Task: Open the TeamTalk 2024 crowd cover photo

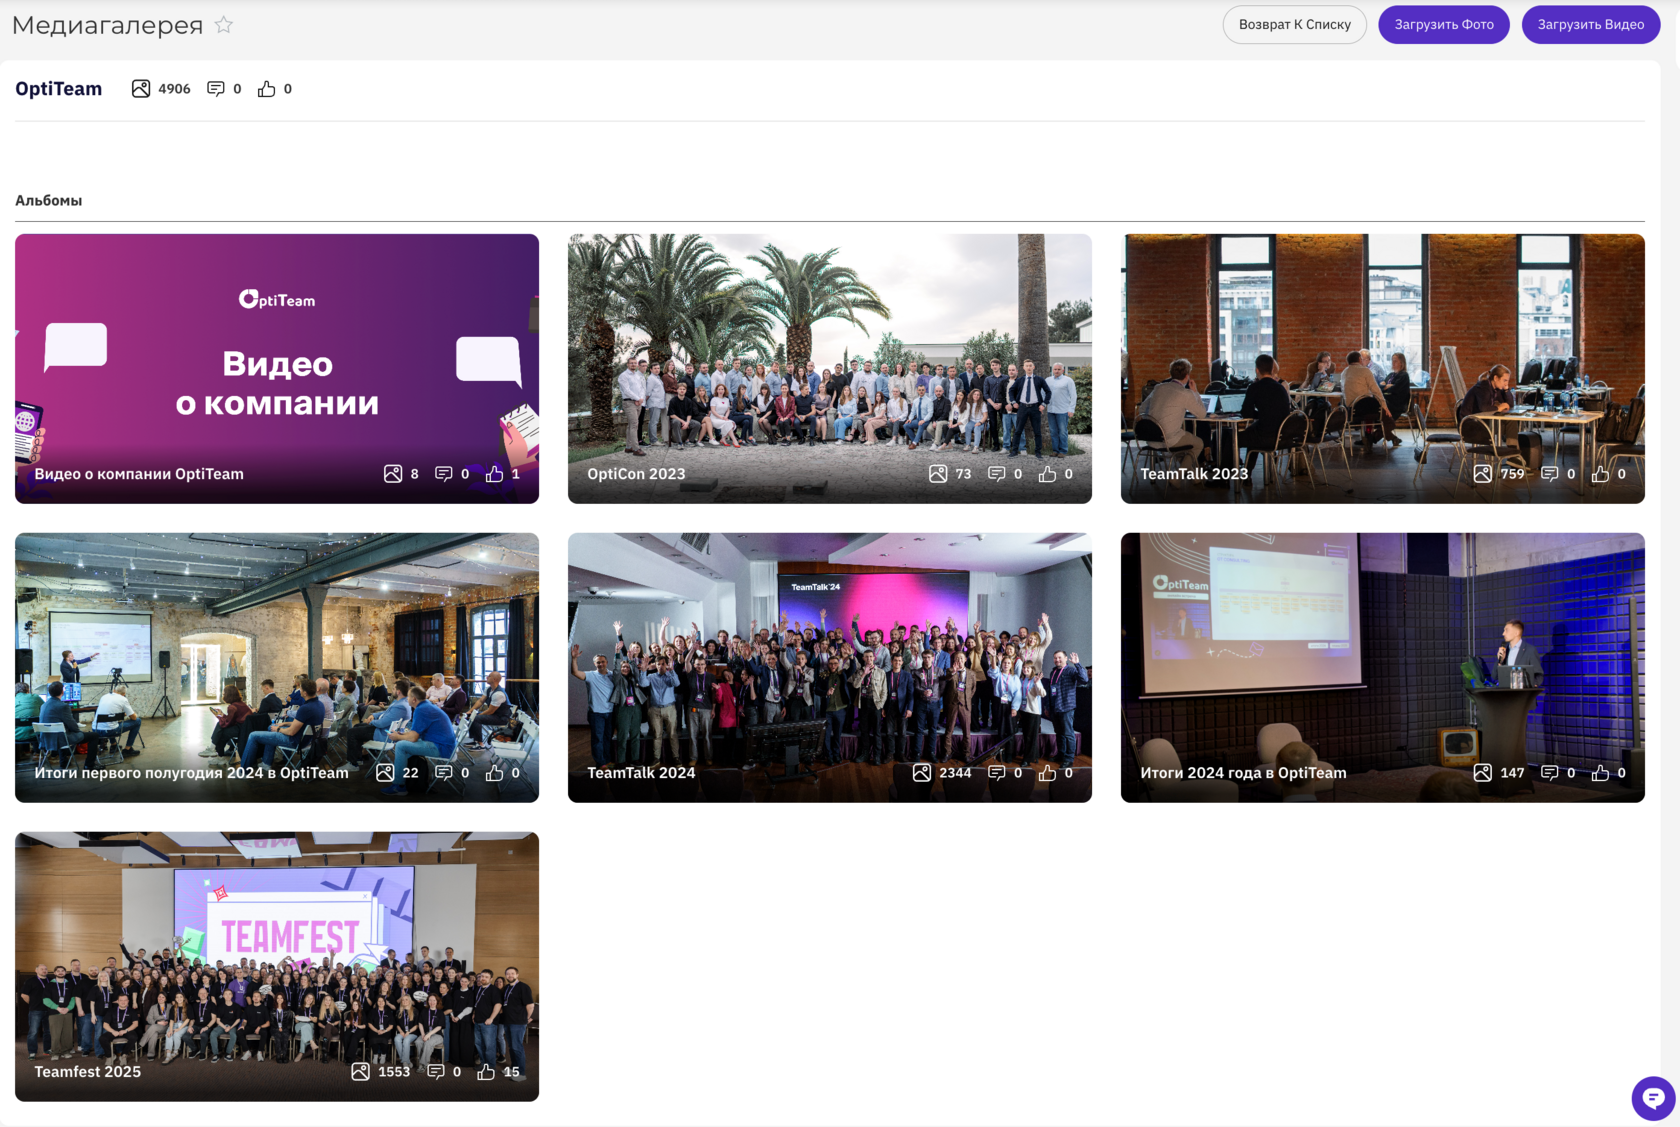Action: pyautogui.click(x=830, y=668)
